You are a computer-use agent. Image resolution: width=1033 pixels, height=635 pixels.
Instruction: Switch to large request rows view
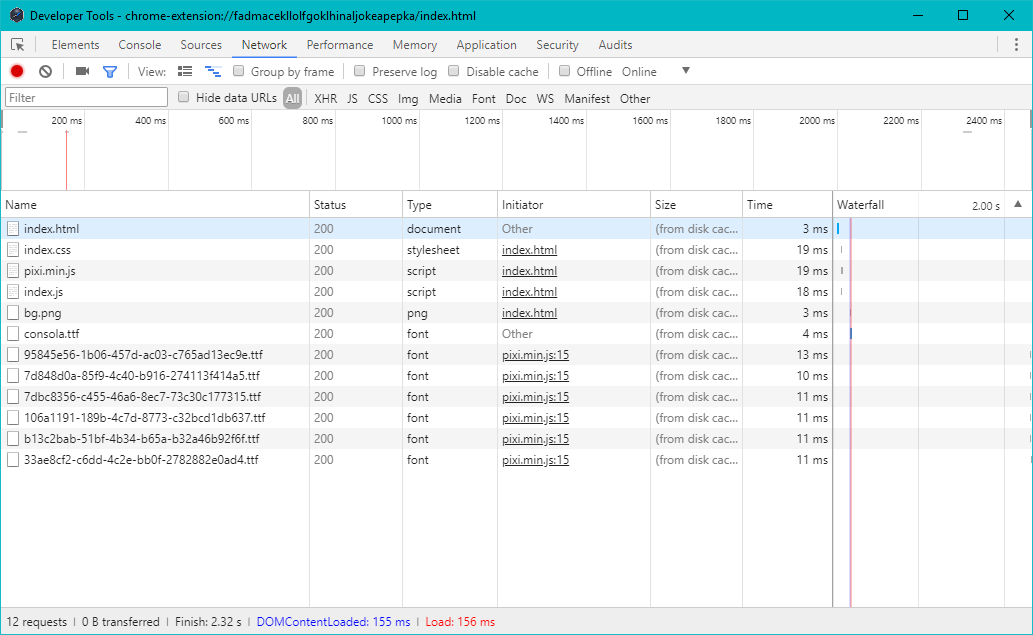185,71
